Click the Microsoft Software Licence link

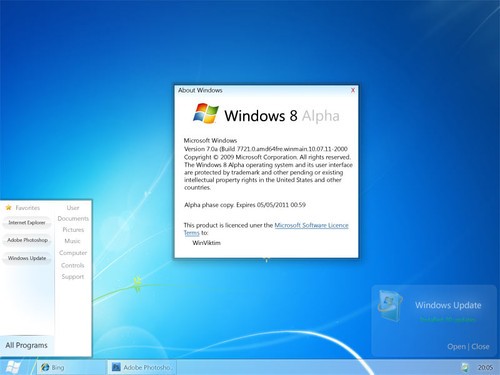coord(311,225)
